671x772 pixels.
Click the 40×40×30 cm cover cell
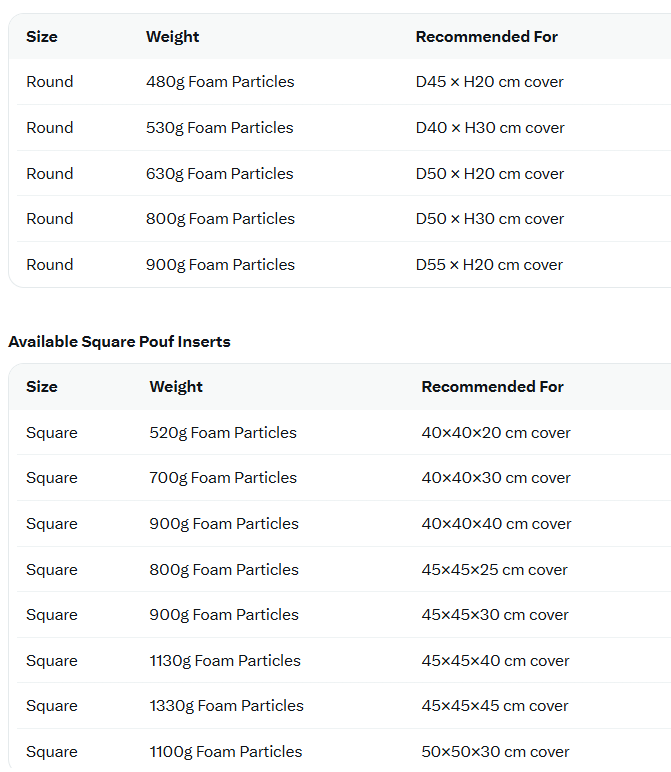(x=496, y=478)
